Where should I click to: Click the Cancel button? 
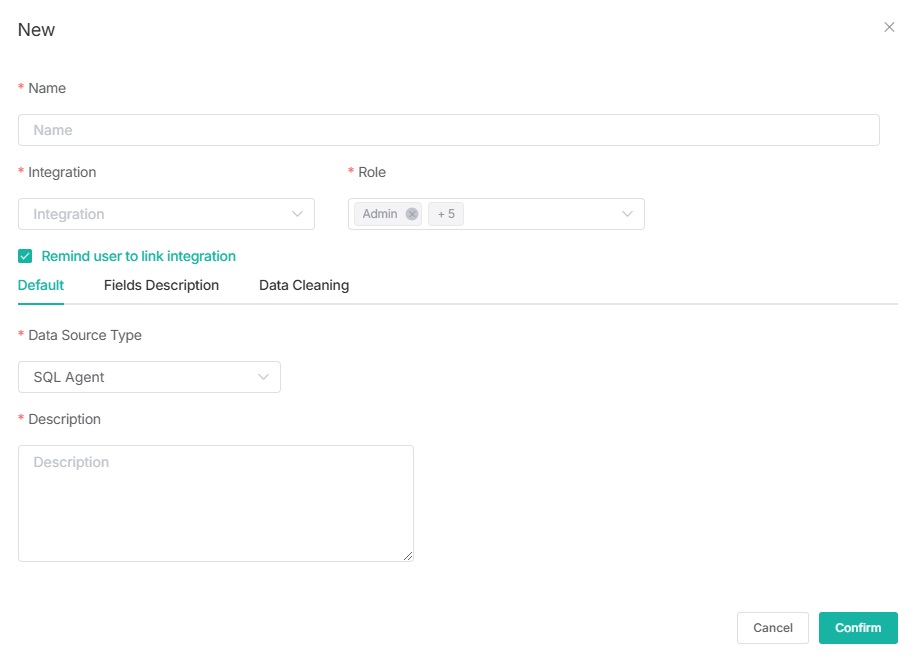pos(772,628)
